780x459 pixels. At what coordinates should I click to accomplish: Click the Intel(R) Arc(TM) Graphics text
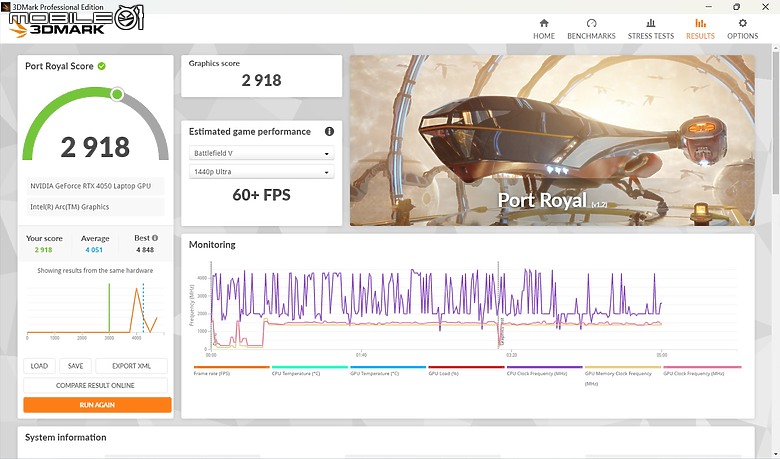click(70, 207)
